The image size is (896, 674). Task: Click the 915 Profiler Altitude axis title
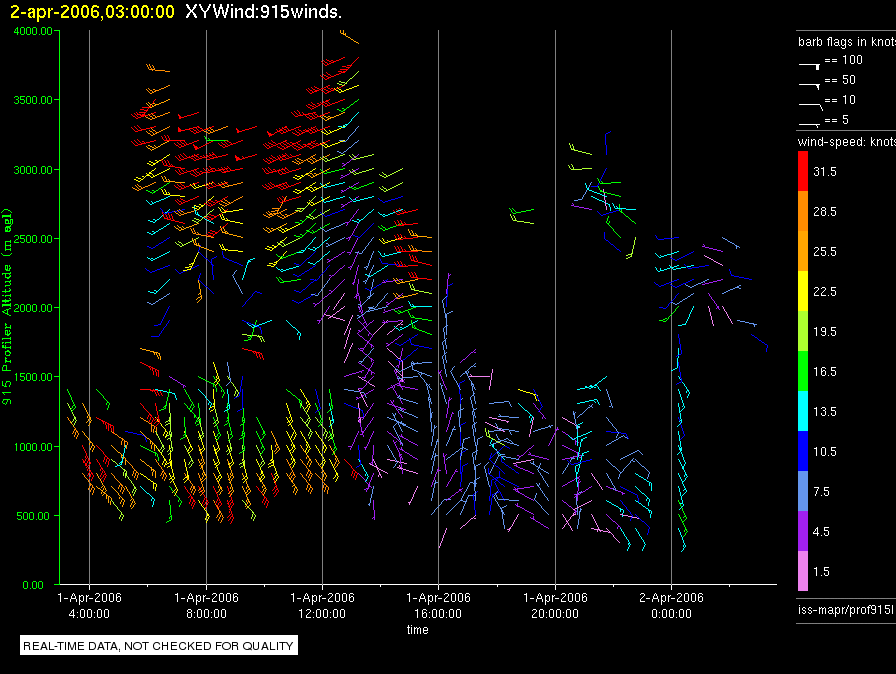(x=8, y=307)
